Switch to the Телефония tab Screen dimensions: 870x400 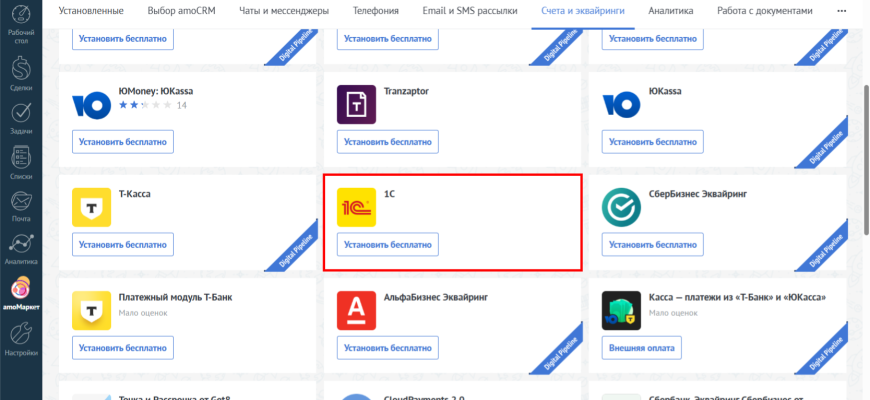tap(375, 11)
